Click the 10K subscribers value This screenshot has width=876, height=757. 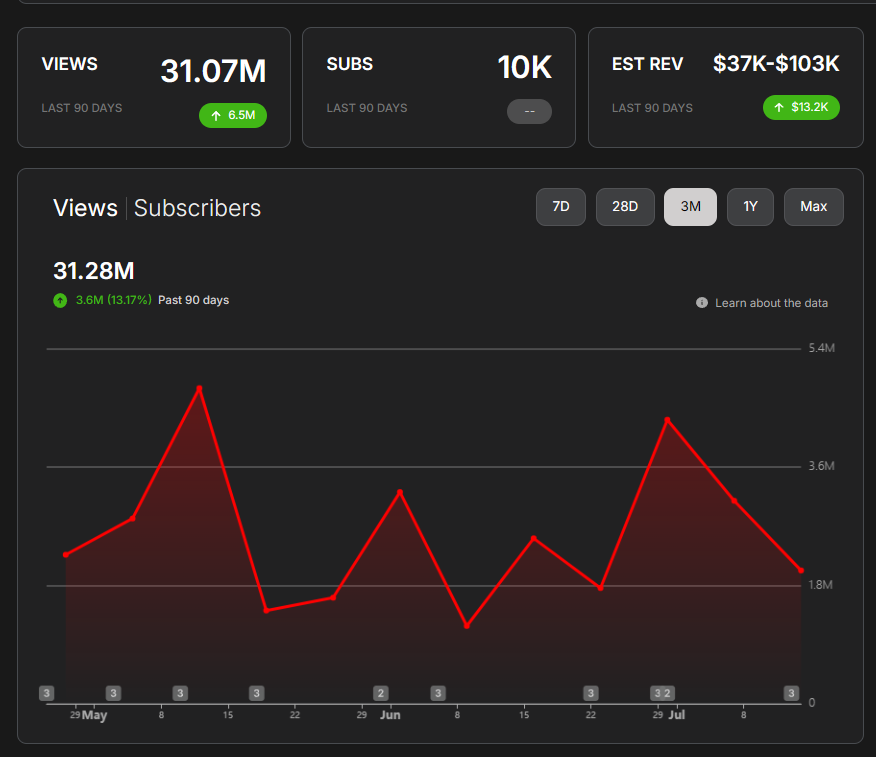(x=525, y=68)
